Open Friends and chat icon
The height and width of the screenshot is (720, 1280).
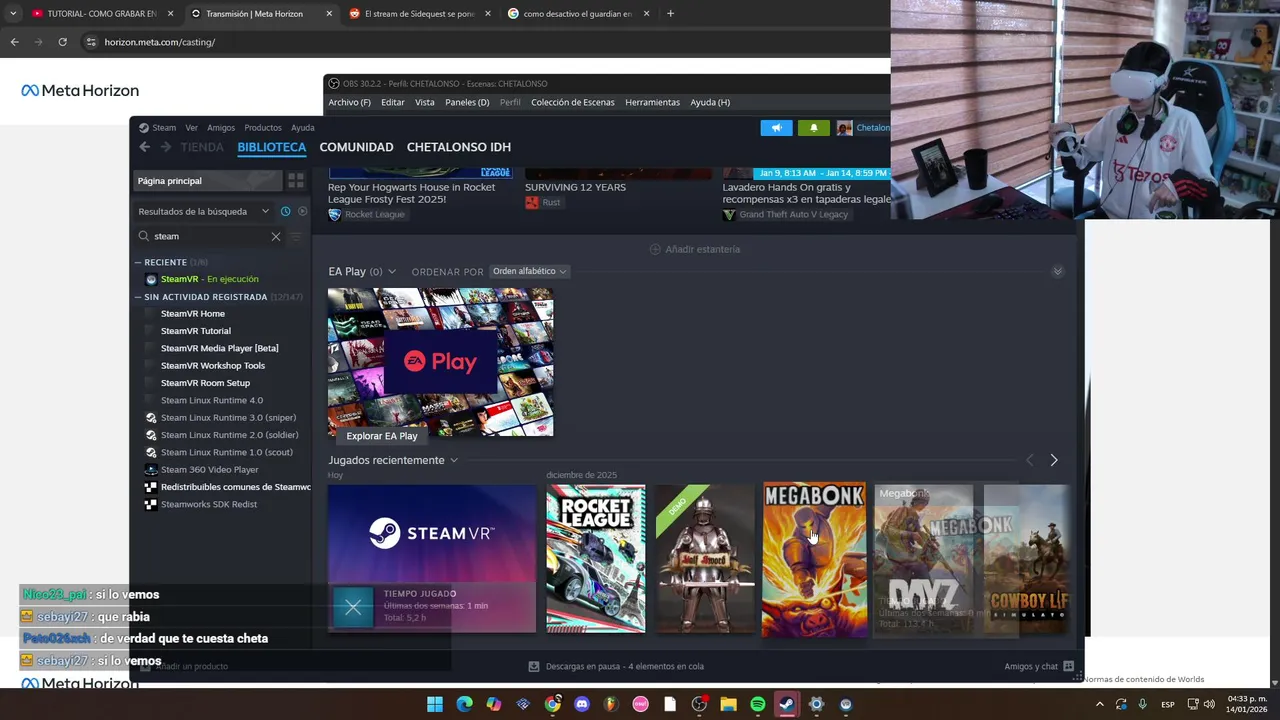[1068, 666]
